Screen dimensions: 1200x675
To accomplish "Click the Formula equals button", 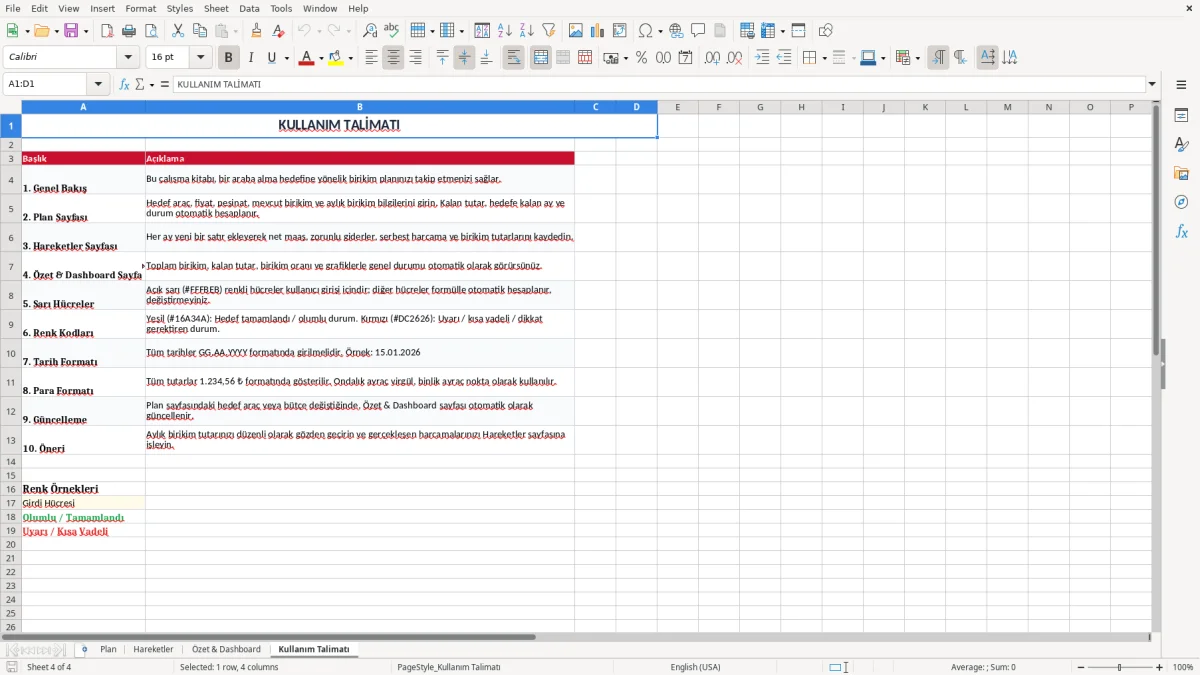I will click(165, 84).
